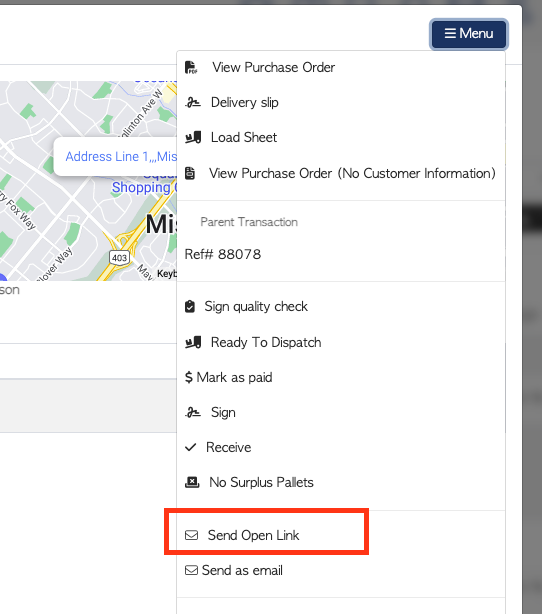
Task: Select Mark as paid menu entry
Action: 228,377
